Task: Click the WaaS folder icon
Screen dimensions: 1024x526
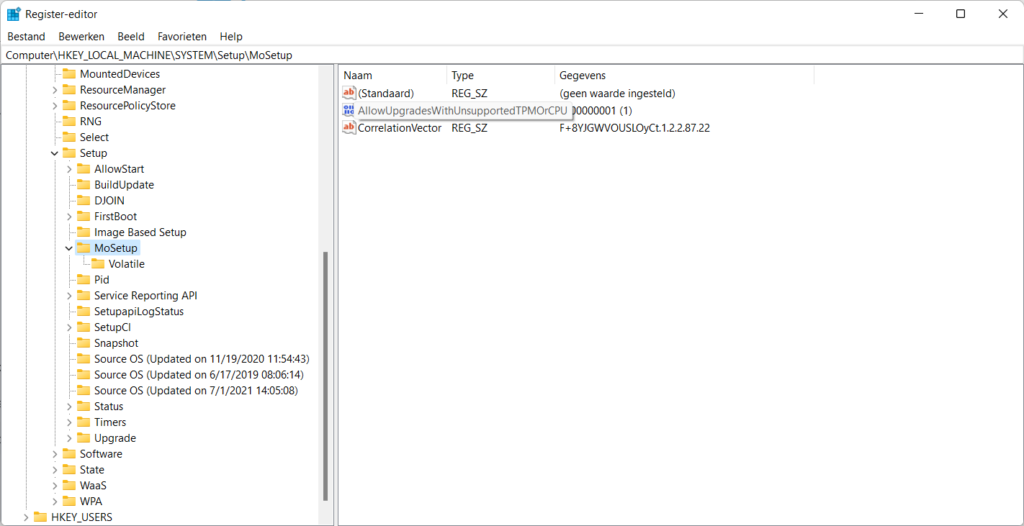Action: pyautogui.click(x=69, y=485)
